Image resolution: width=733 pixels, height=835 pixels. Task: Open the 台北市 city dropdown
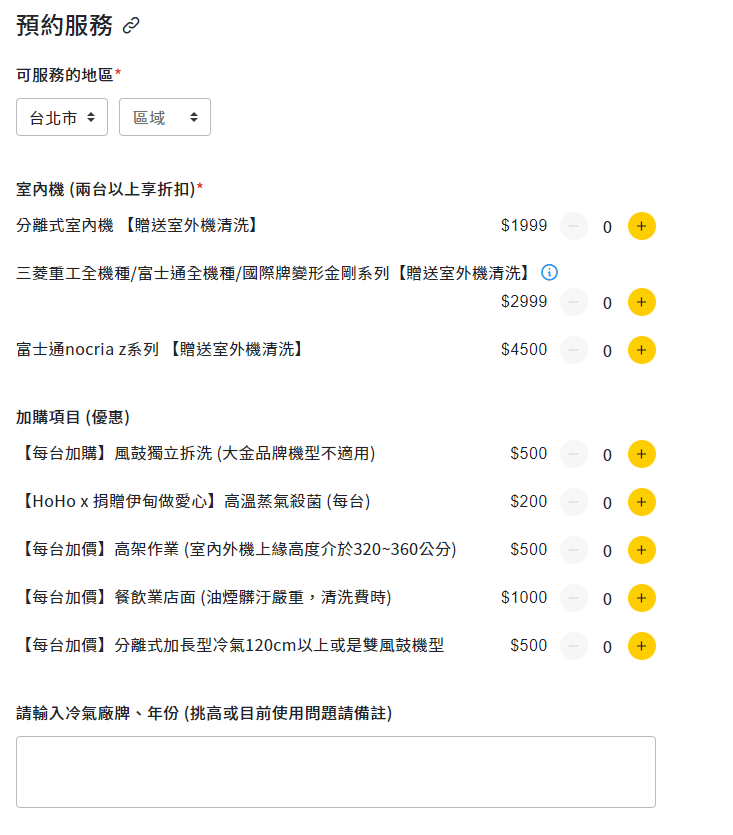[62, 117]
